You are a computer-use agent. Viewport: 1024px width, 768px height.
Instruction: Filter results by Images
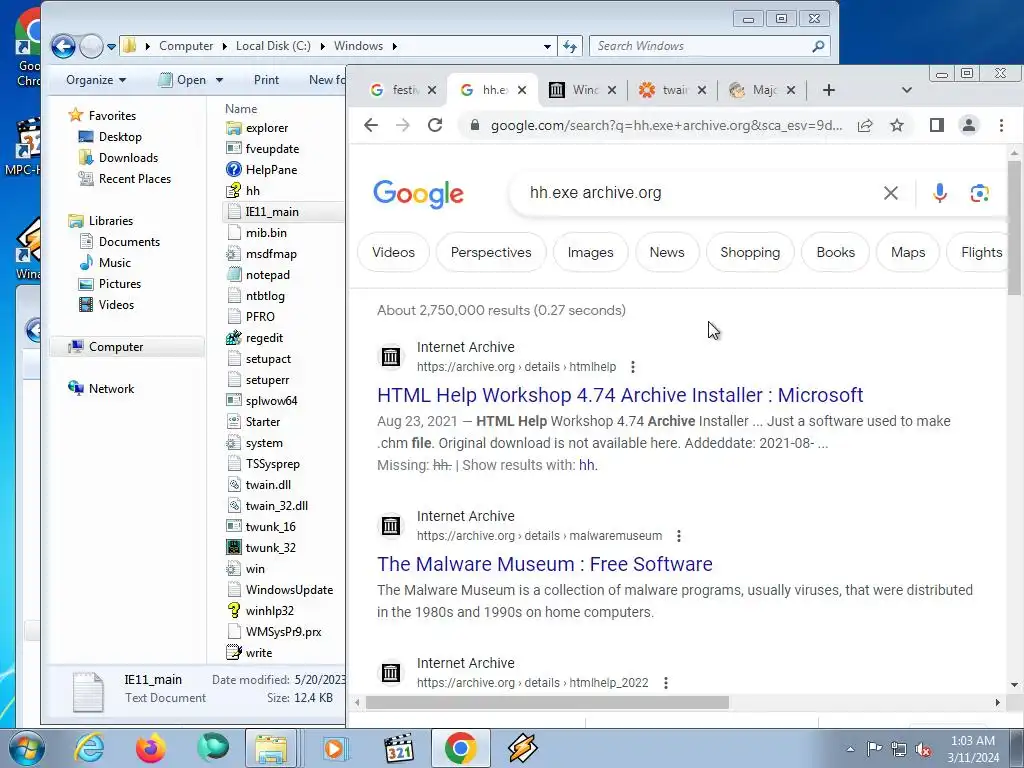pyautogui.click(x=590, y=253)
